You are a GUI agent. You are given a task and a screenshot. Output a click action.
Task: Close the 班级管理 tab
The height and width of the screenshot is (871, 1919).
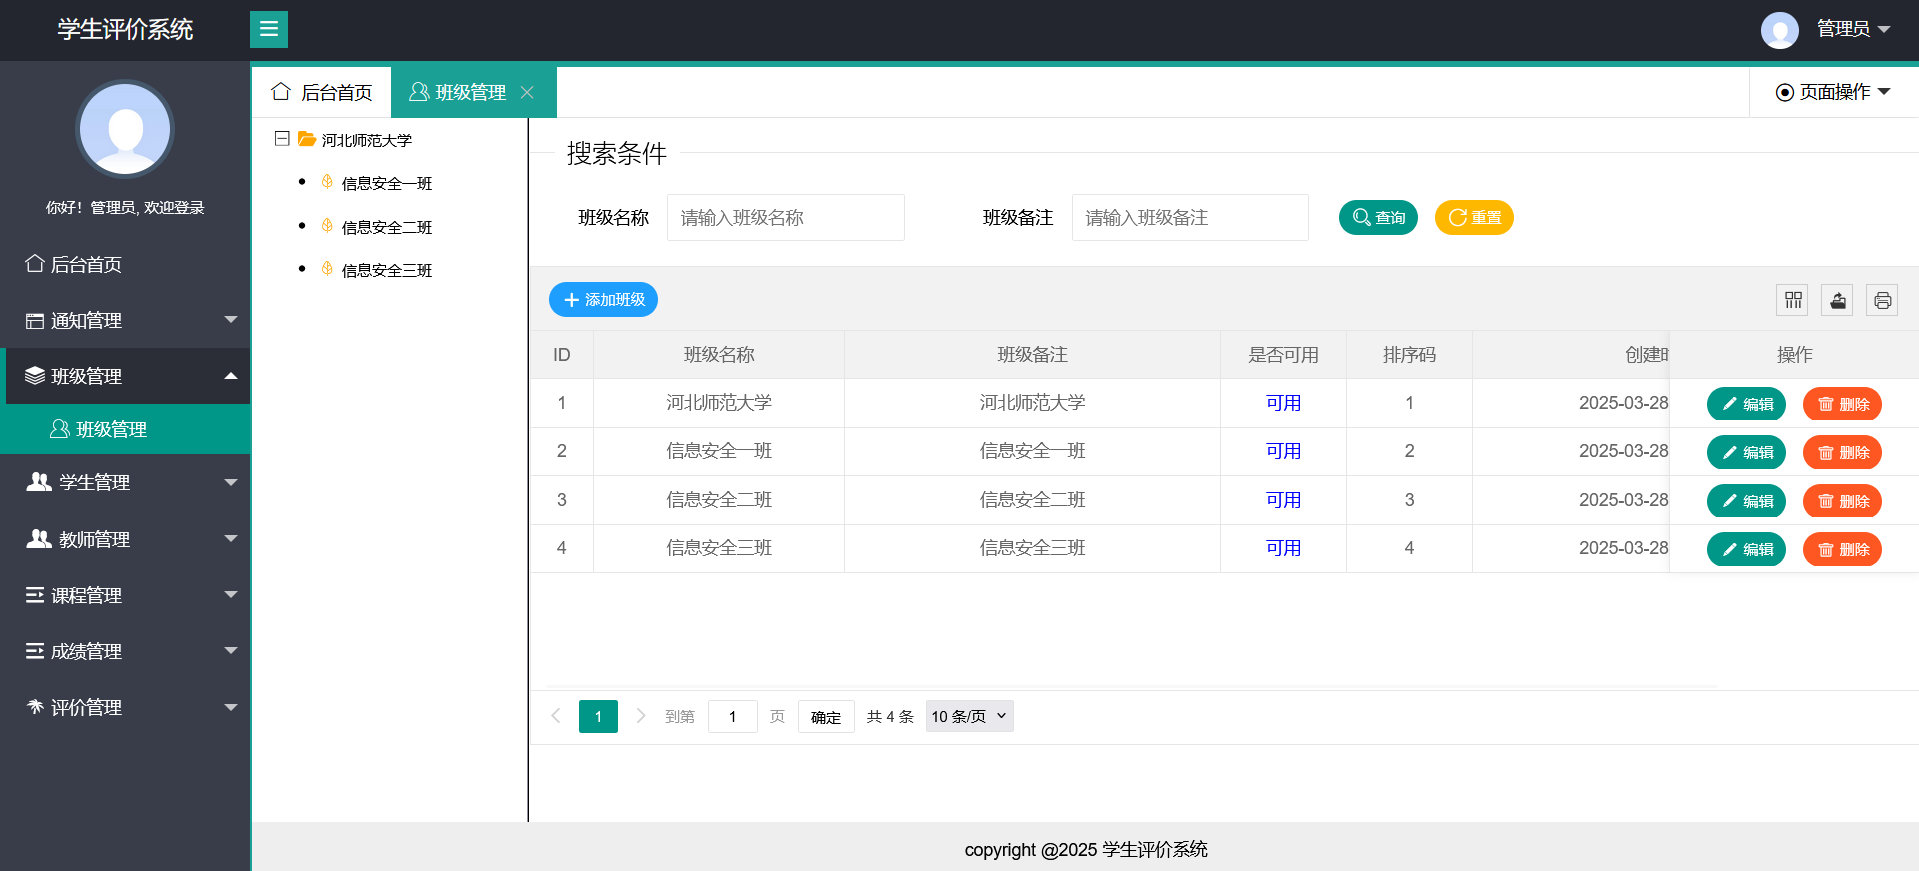coord(527,92)
